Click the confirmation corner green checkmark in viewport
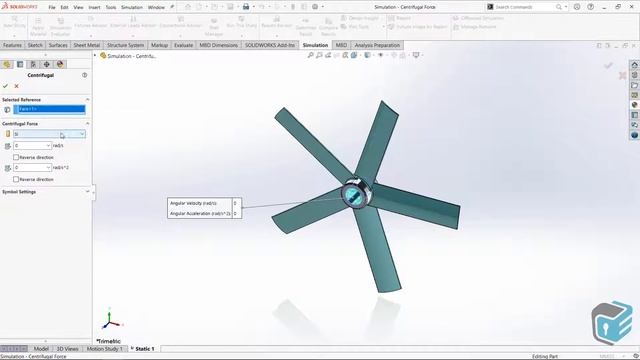640x360 pixels. click(x=608, y=66)
